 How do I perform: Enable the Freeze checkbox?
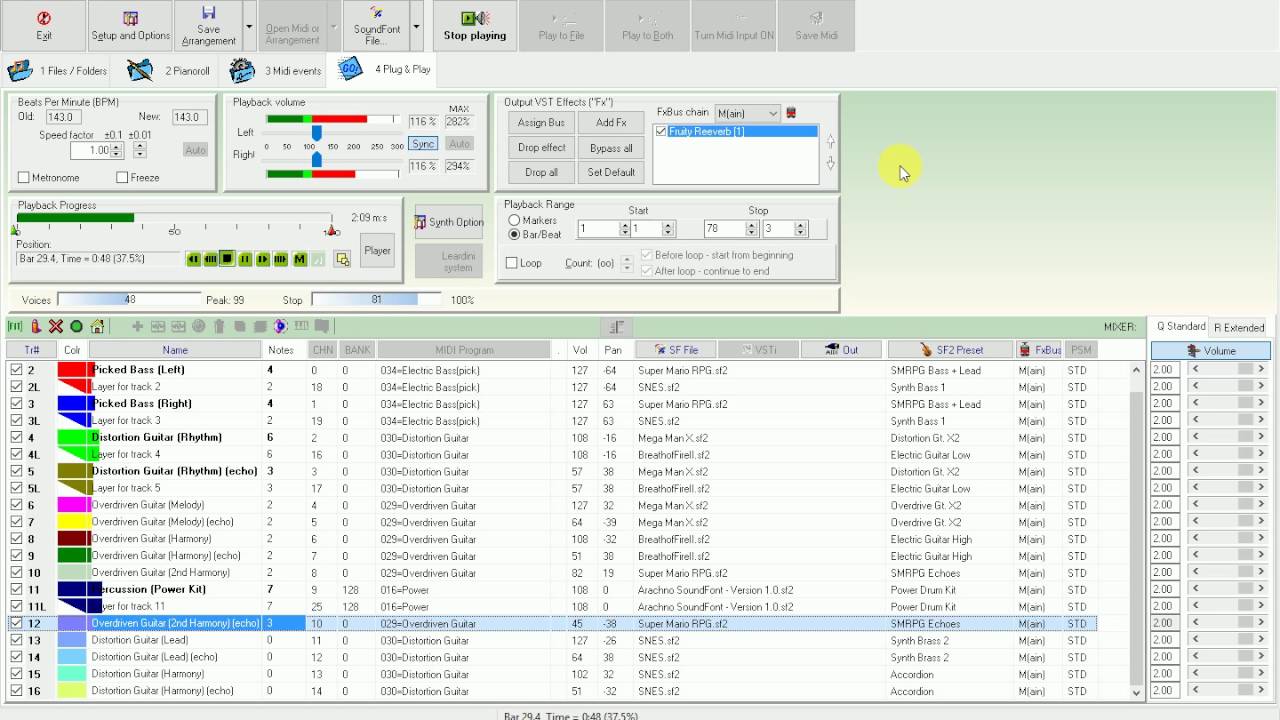pos(122,178)
